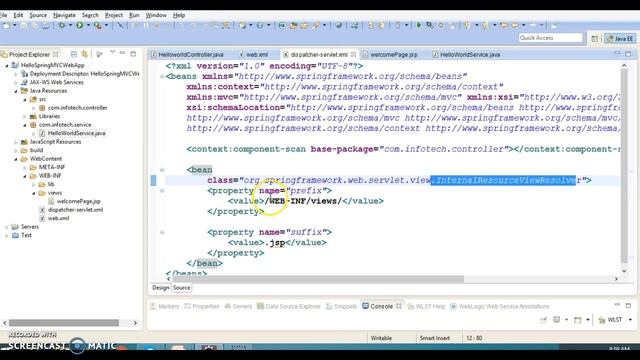Switch to HelloworldController.java tab
Viewport: 640px width, 360px height.
187,54
